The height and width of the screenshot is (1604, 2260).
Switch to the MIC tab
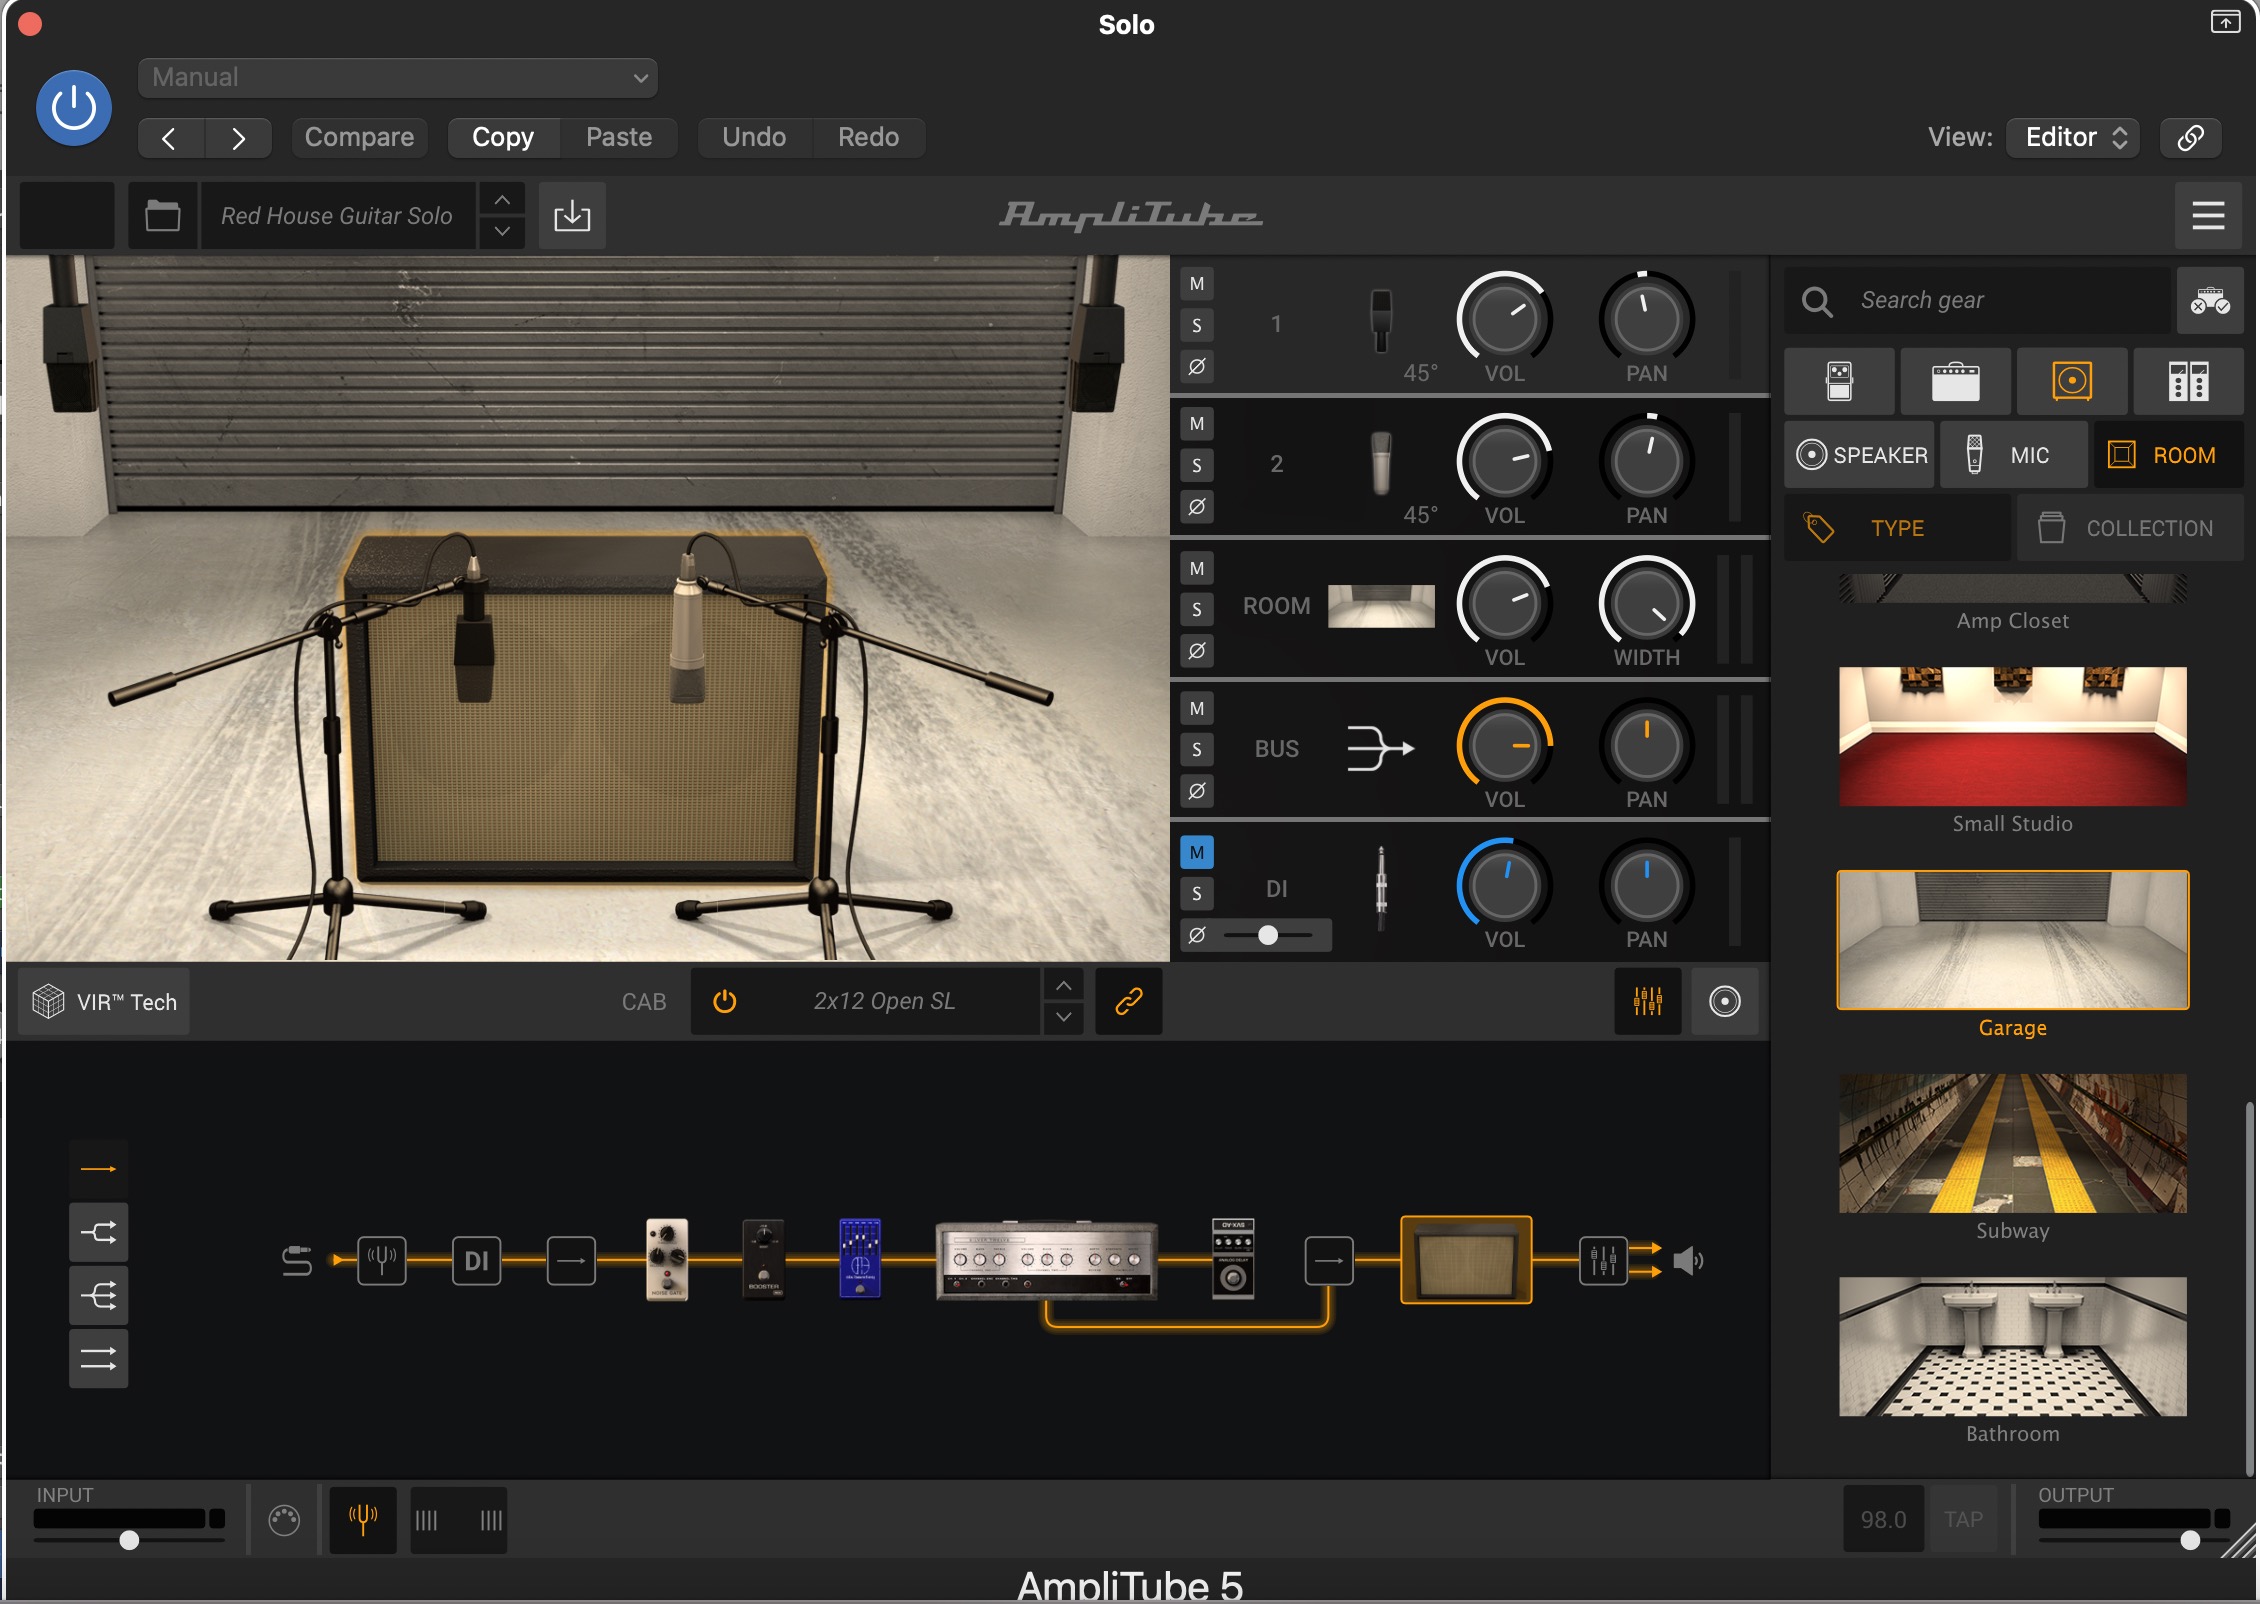tap(2013, 455)
